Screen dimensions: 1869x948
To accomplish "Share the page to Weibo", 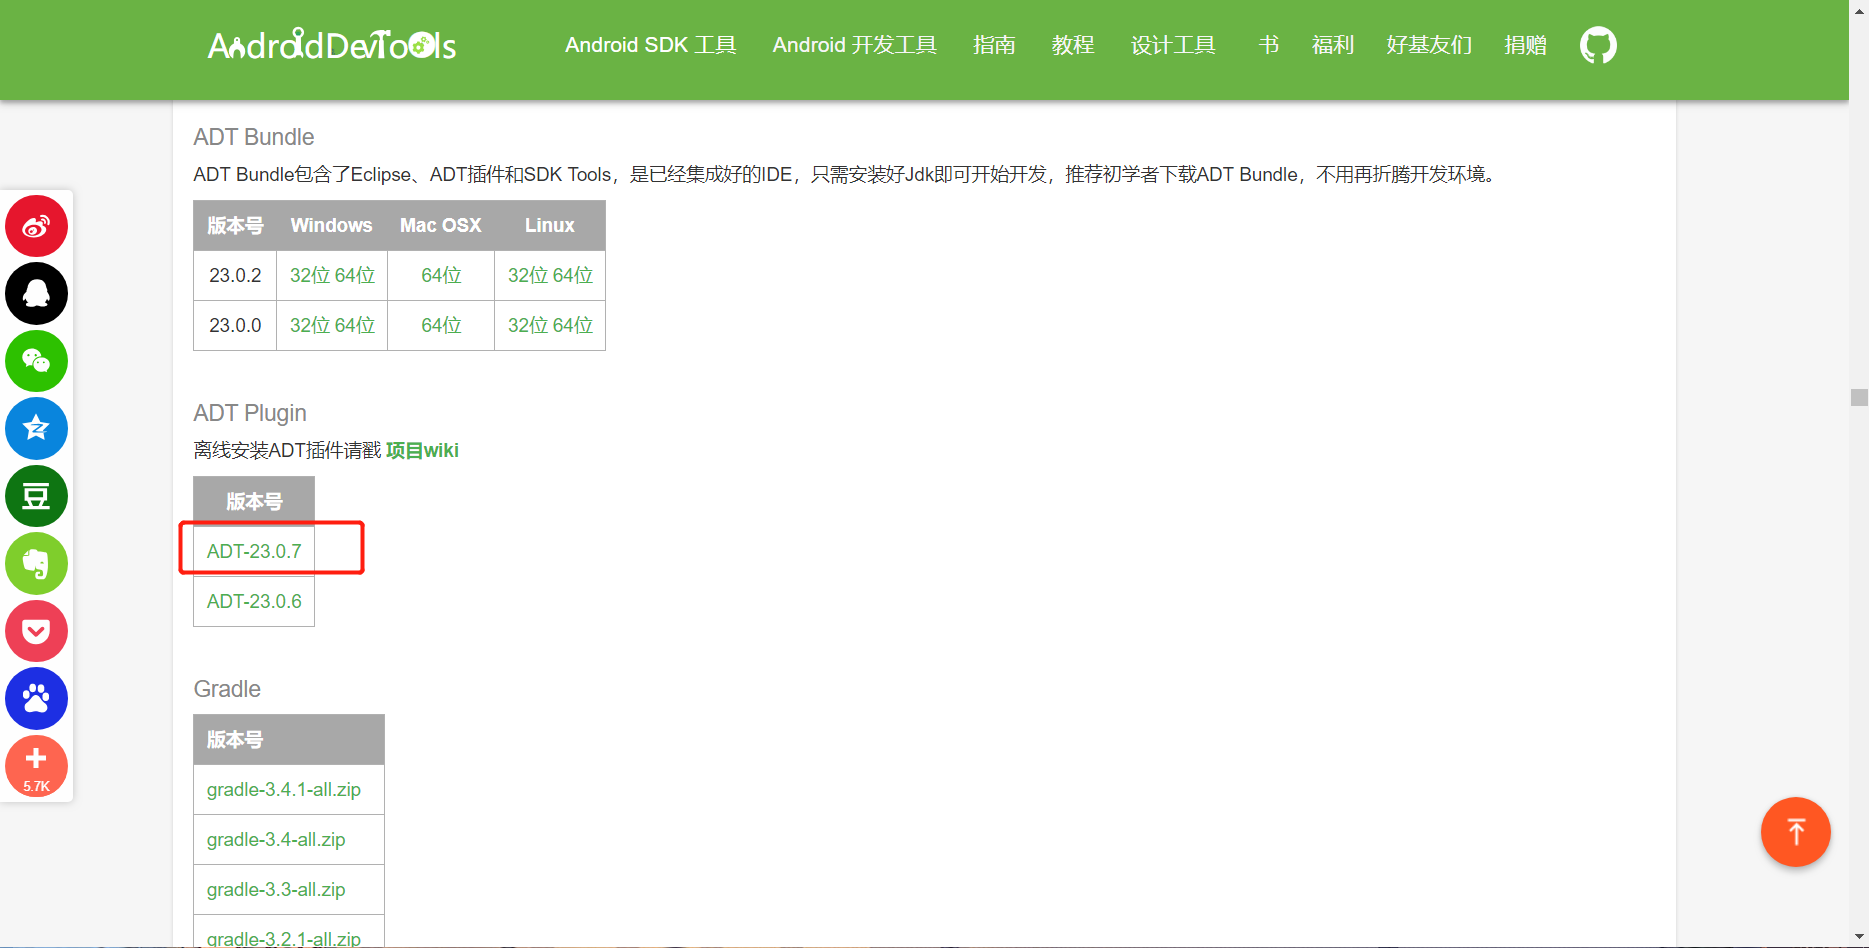I will pyautogui.click(x=36, y=226).
